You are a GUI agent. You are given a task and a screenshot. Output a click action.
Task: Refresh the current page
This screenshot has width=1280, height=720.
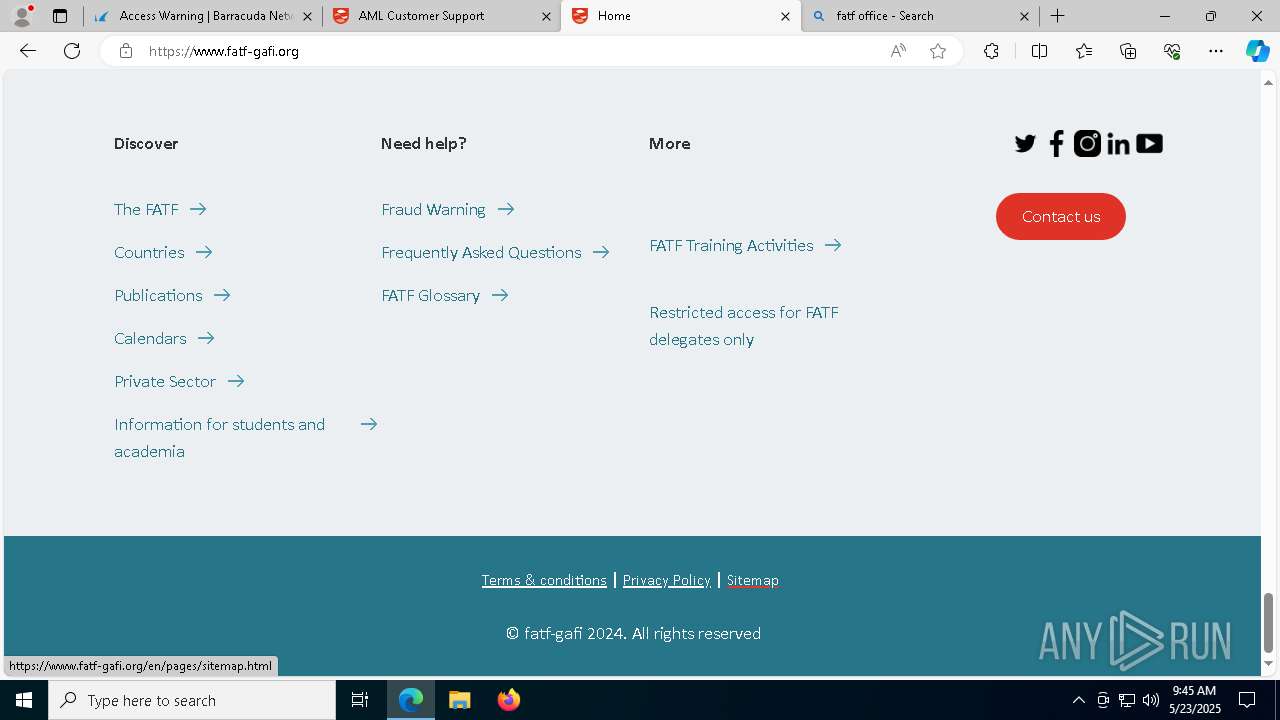[72, 51]
